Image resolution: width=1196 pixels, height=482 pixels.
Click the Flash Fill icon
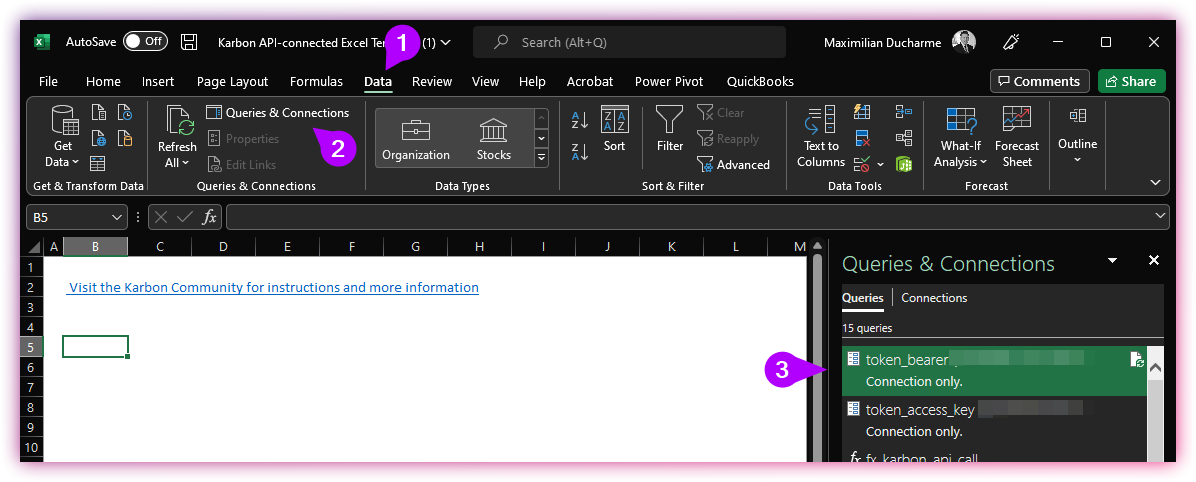(863, 112)
